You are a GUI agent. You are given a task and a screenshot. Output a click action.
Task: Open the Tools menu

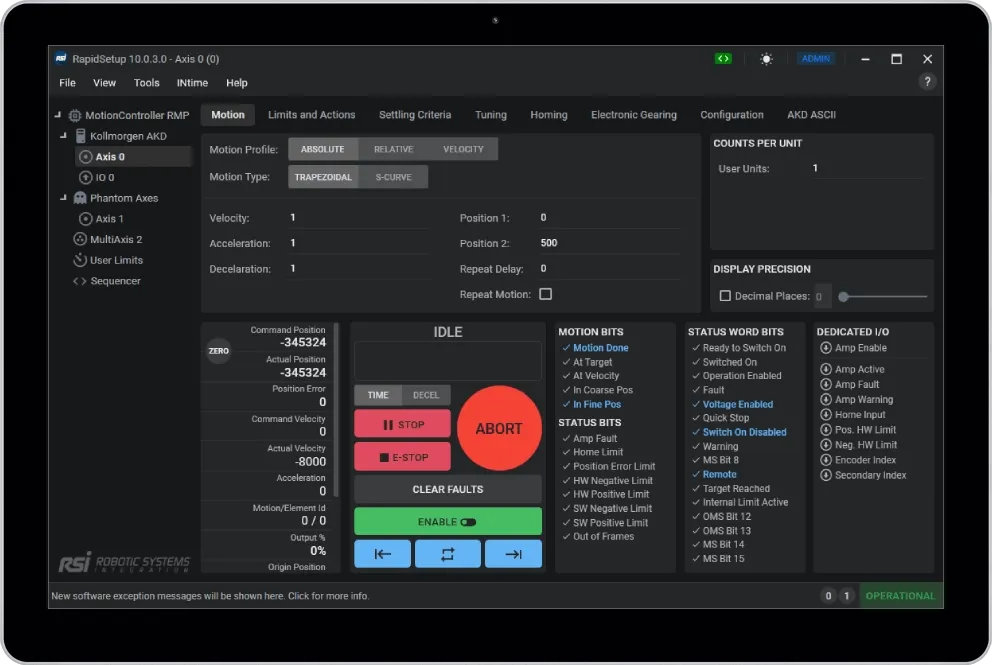click(x=146, y=82)
